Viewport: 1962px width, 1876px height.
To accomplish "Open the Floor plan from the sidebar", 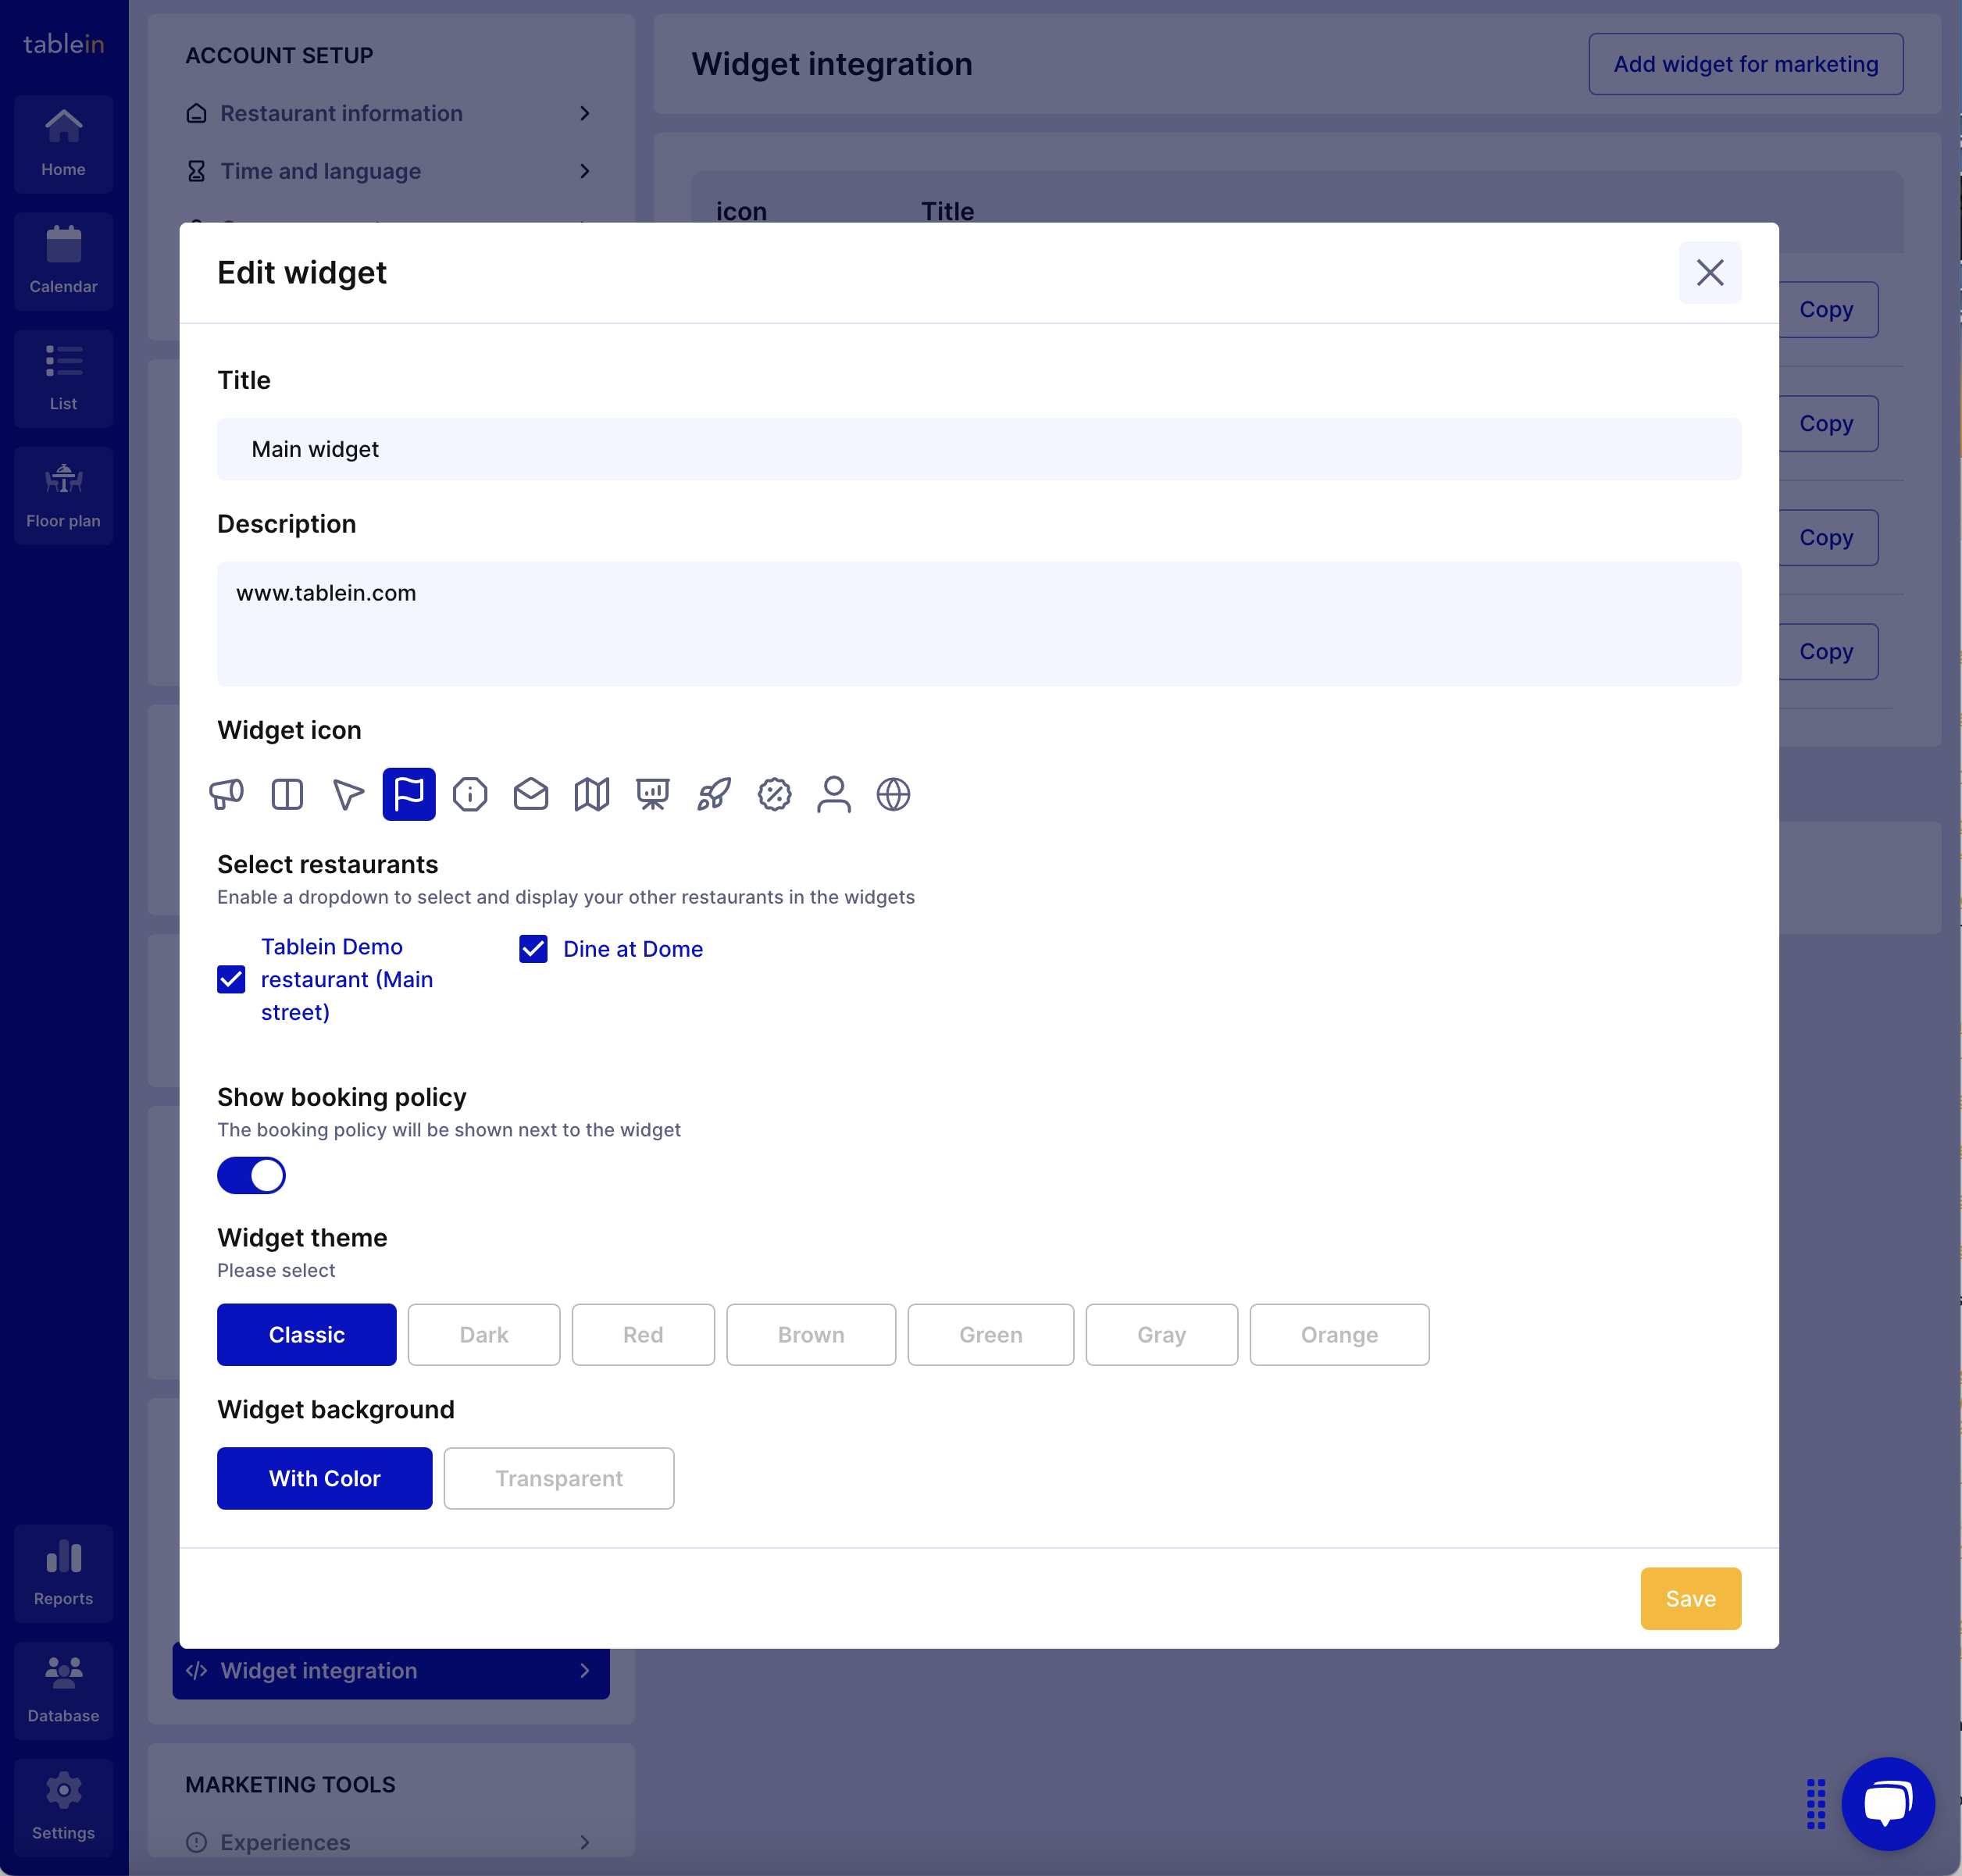I will (x=63, y=494).
